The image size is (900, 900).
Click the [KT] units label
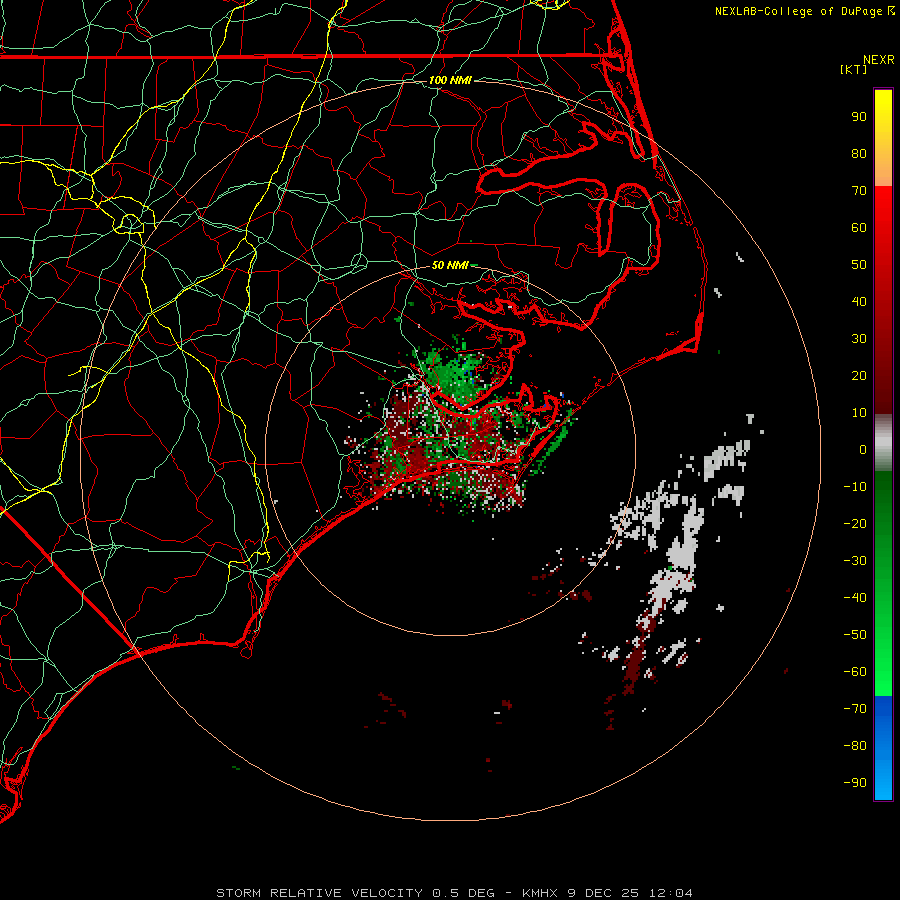pyautogui.click(x=854, y=69)
